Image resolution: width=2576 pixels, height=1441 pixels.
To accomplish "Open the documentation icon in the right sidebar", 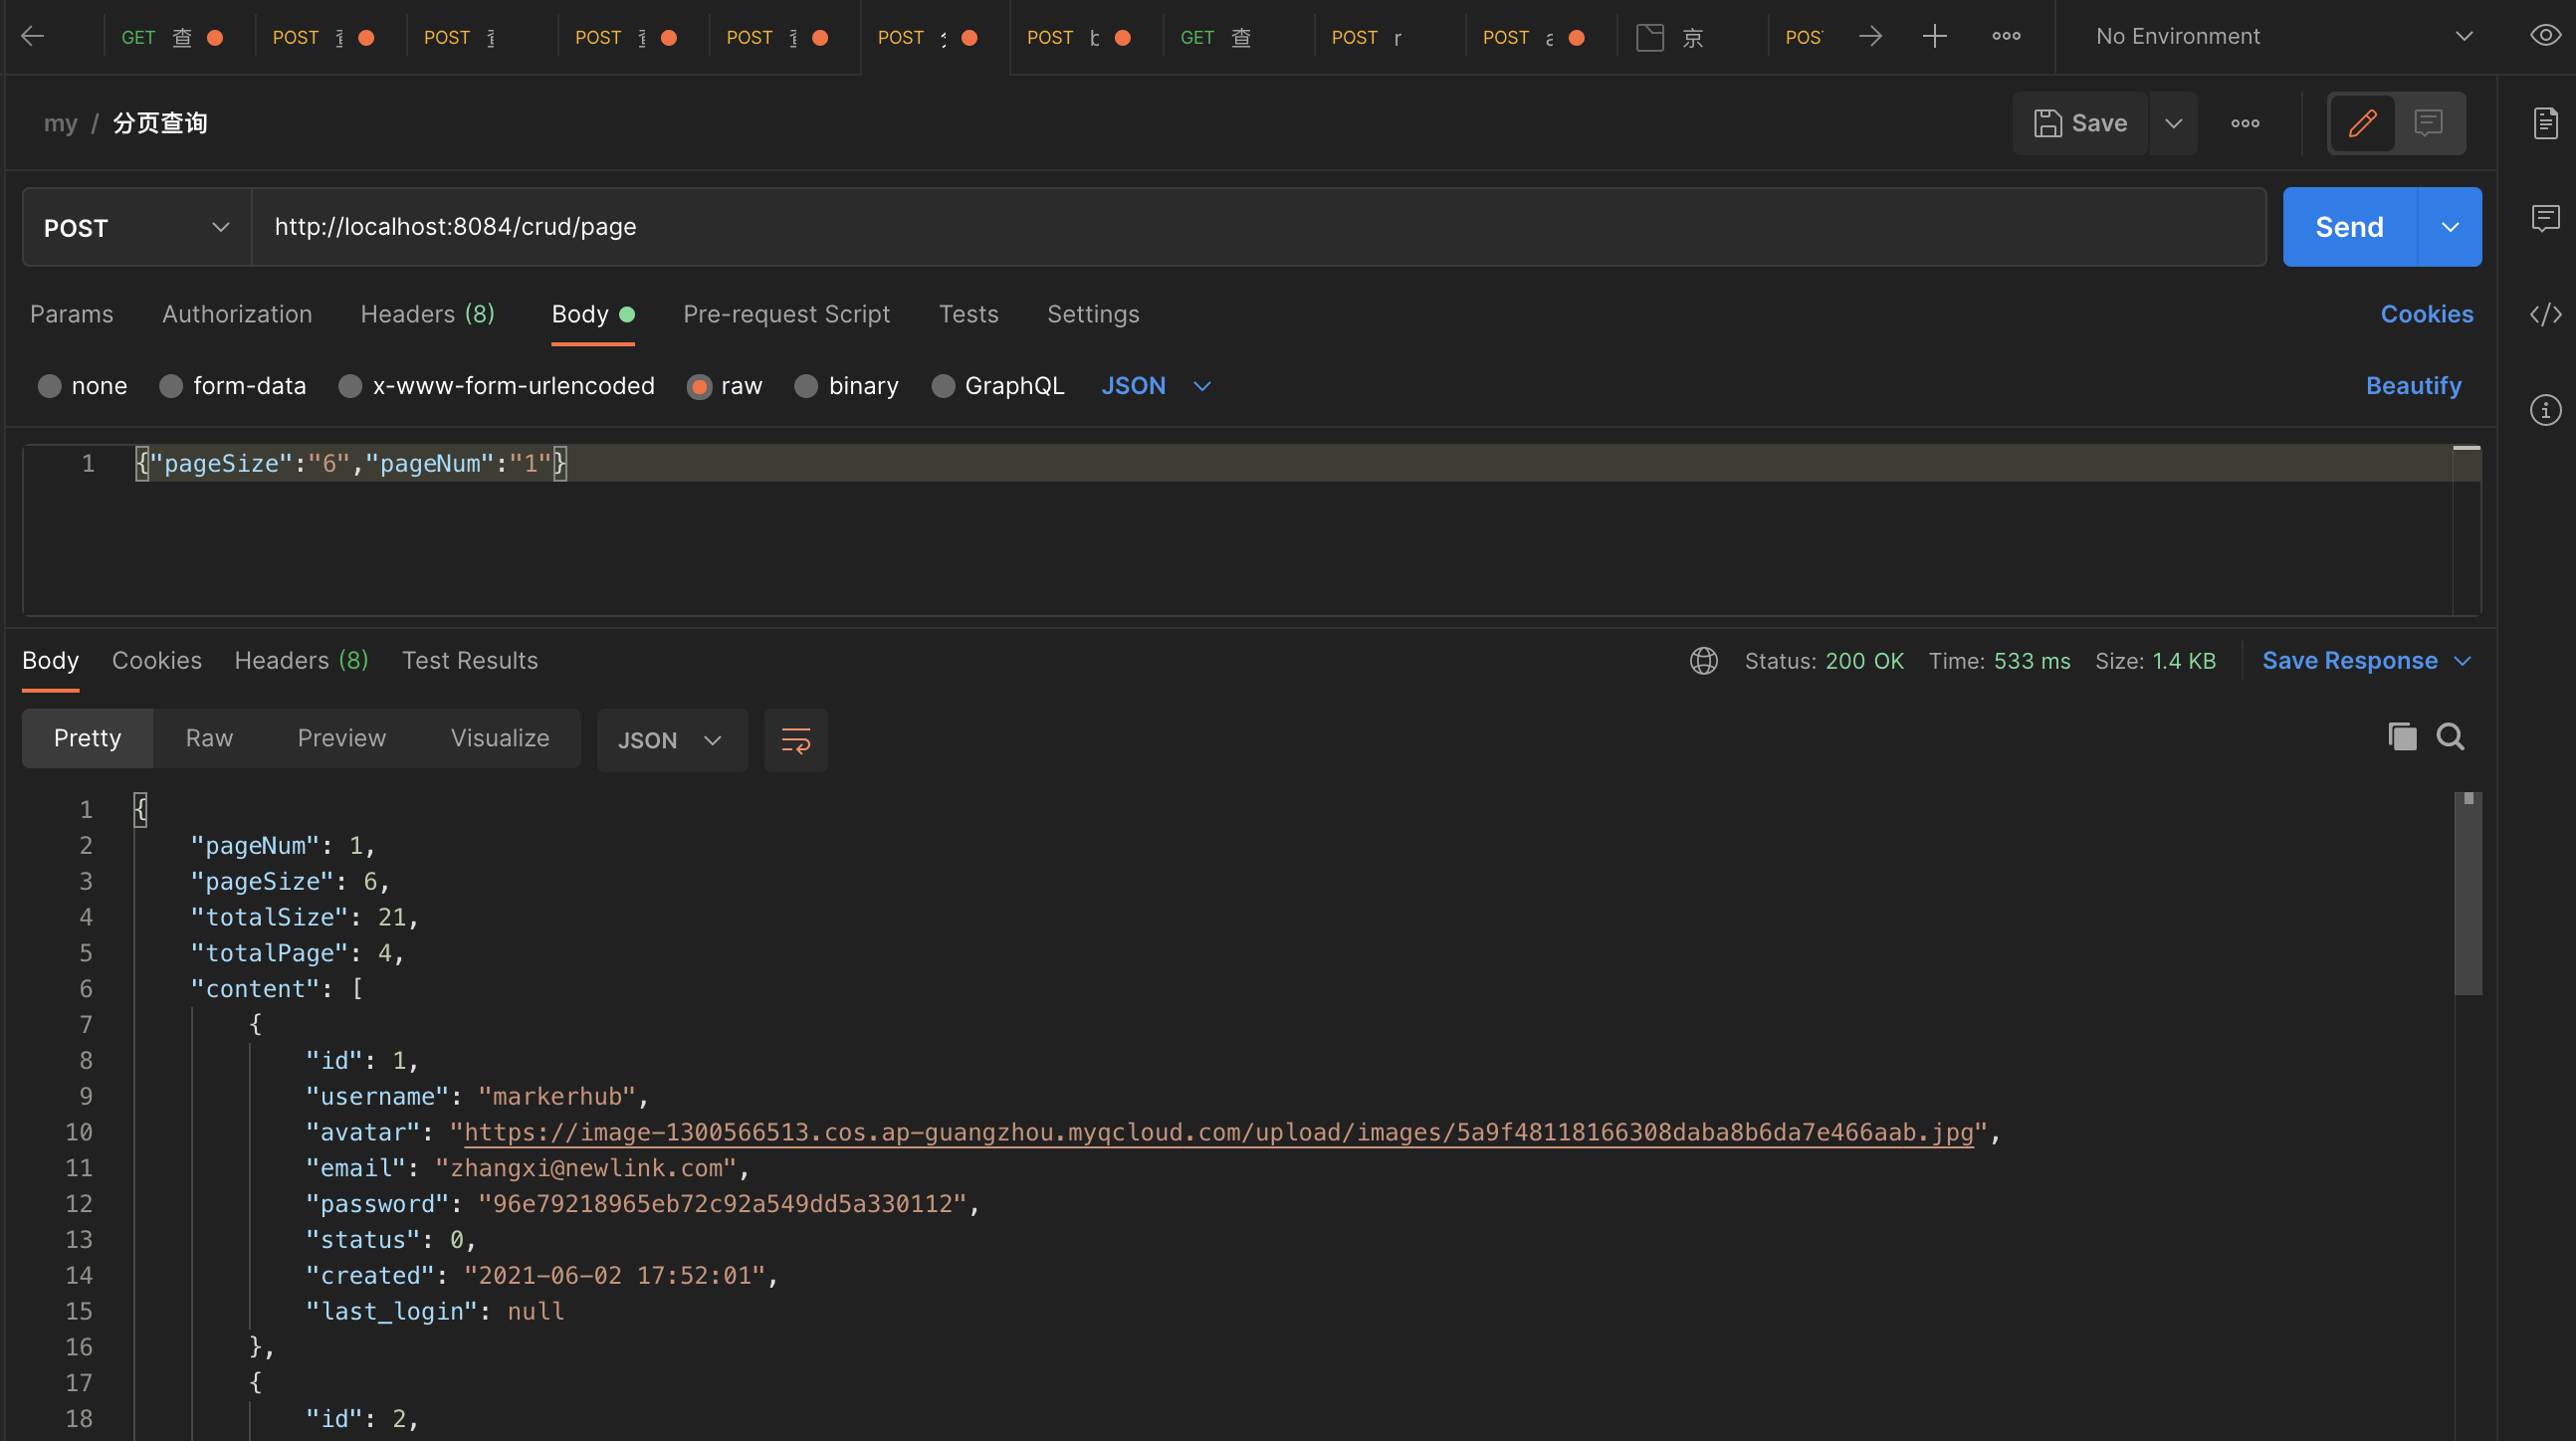I will point(2545,123).
